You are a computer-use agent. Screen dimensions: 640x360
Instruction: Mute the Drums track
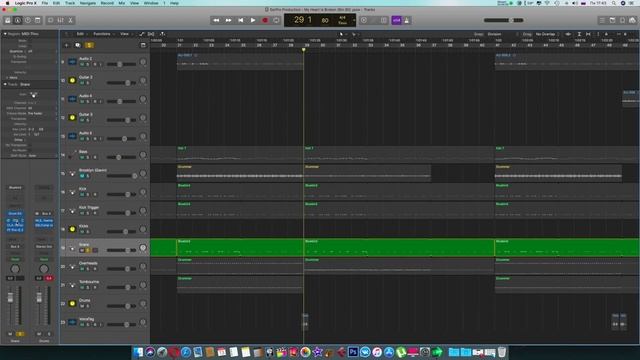82,306
